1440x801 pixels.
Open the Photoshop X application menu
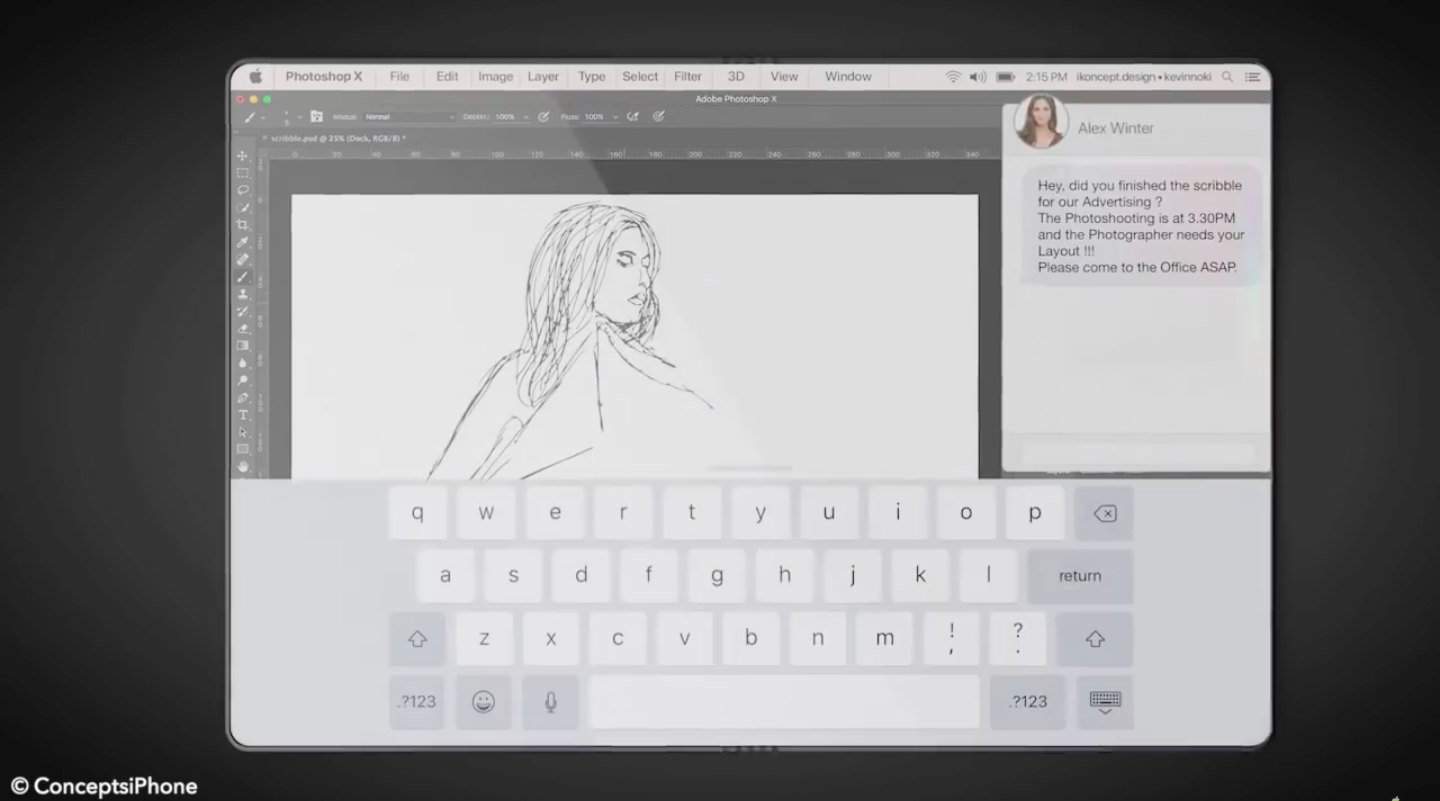pyautogui.click(x=324, y=77)
